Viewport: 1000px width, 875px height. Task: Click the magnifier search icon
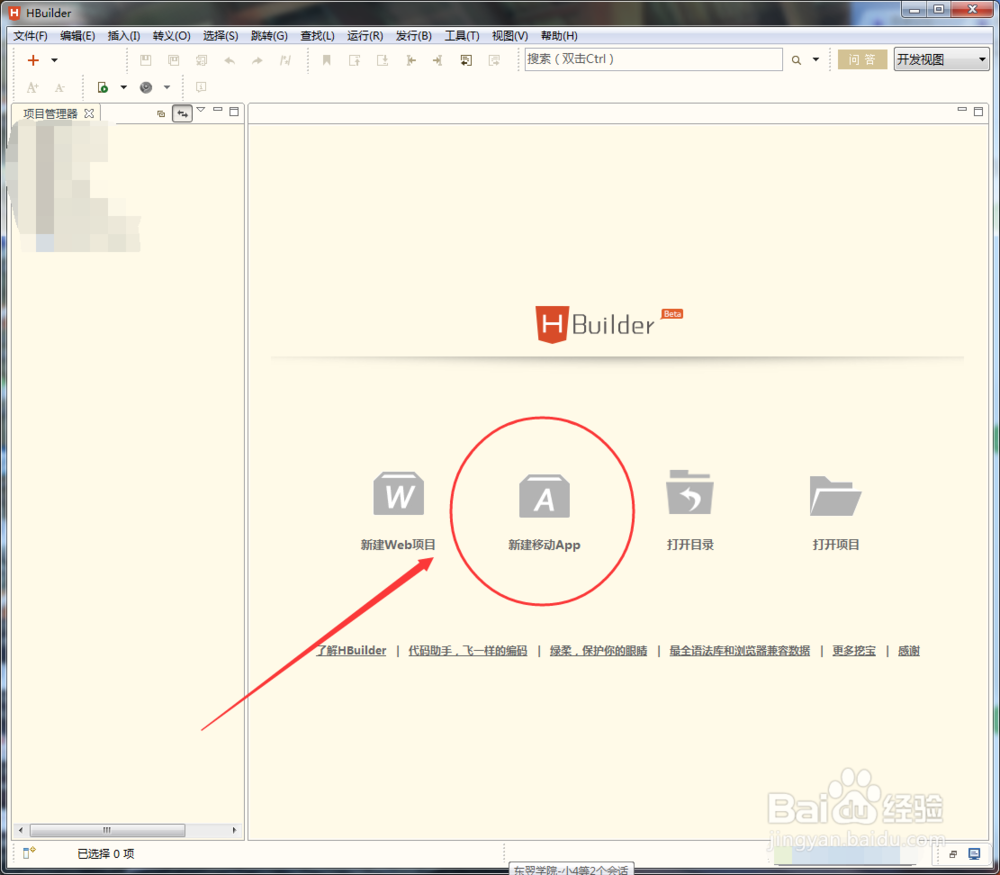[796, 60]
